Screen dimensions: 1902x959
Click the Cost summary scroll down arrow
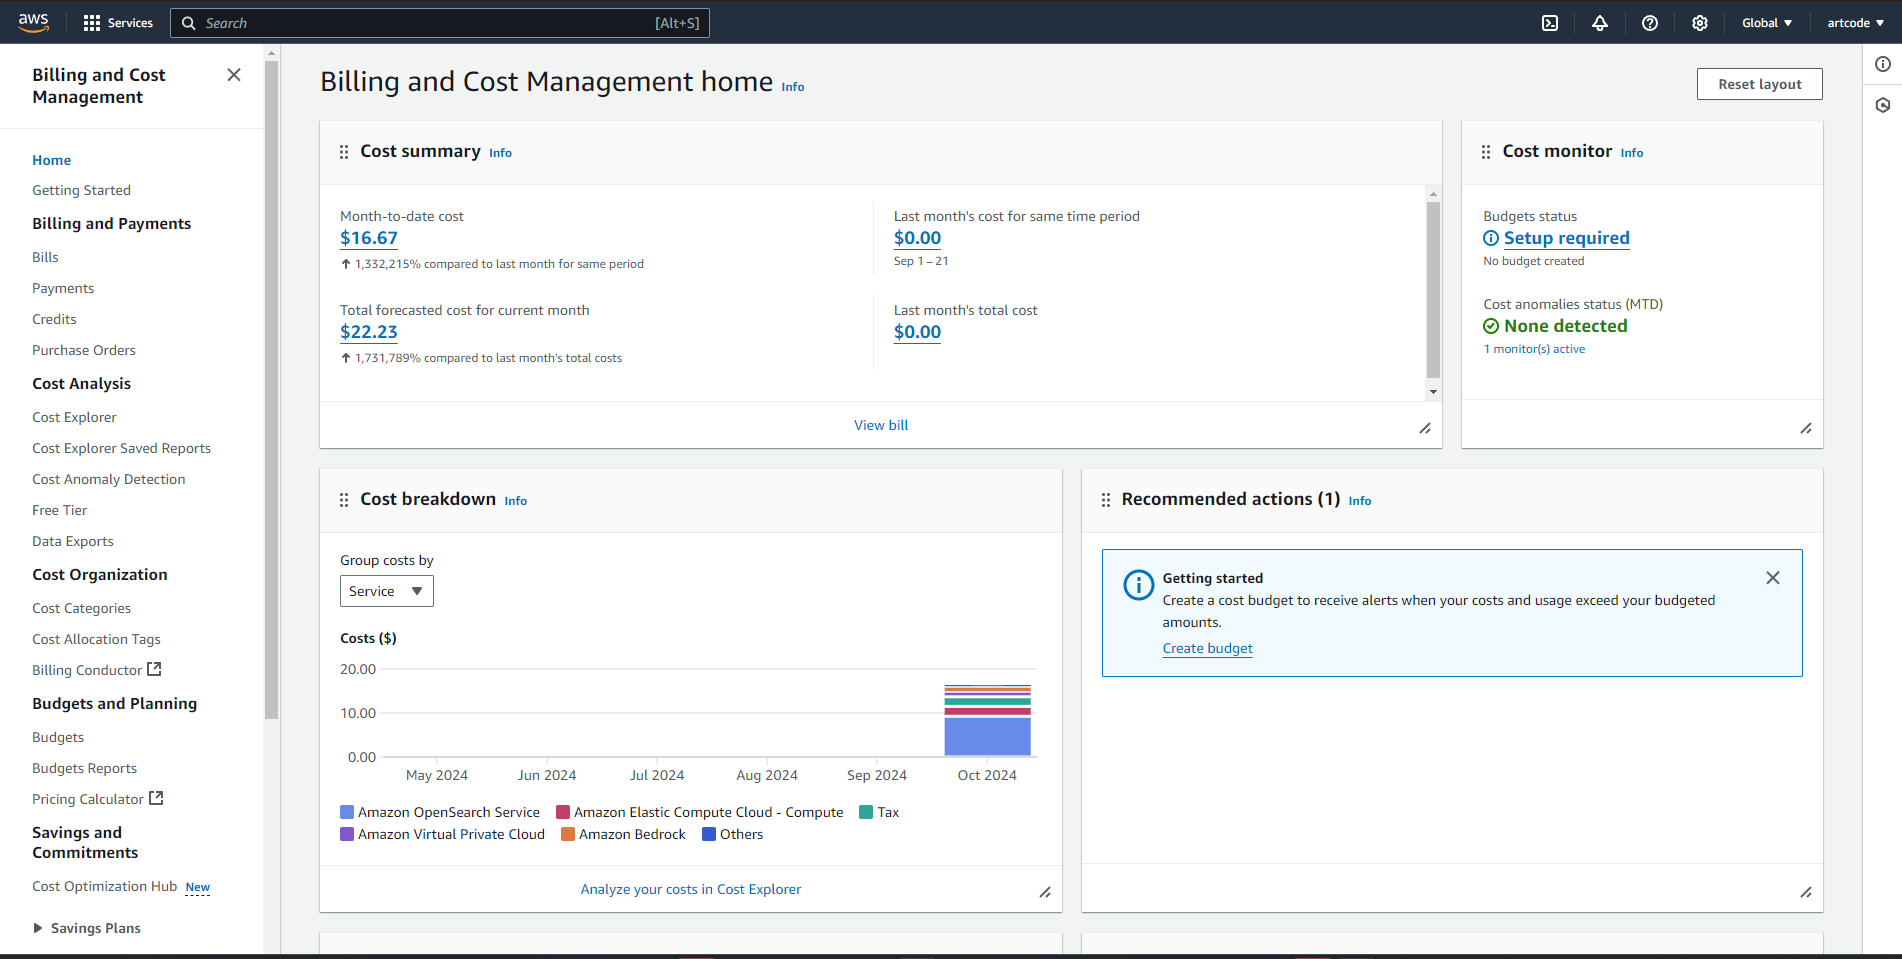[x=1433, y=392]
